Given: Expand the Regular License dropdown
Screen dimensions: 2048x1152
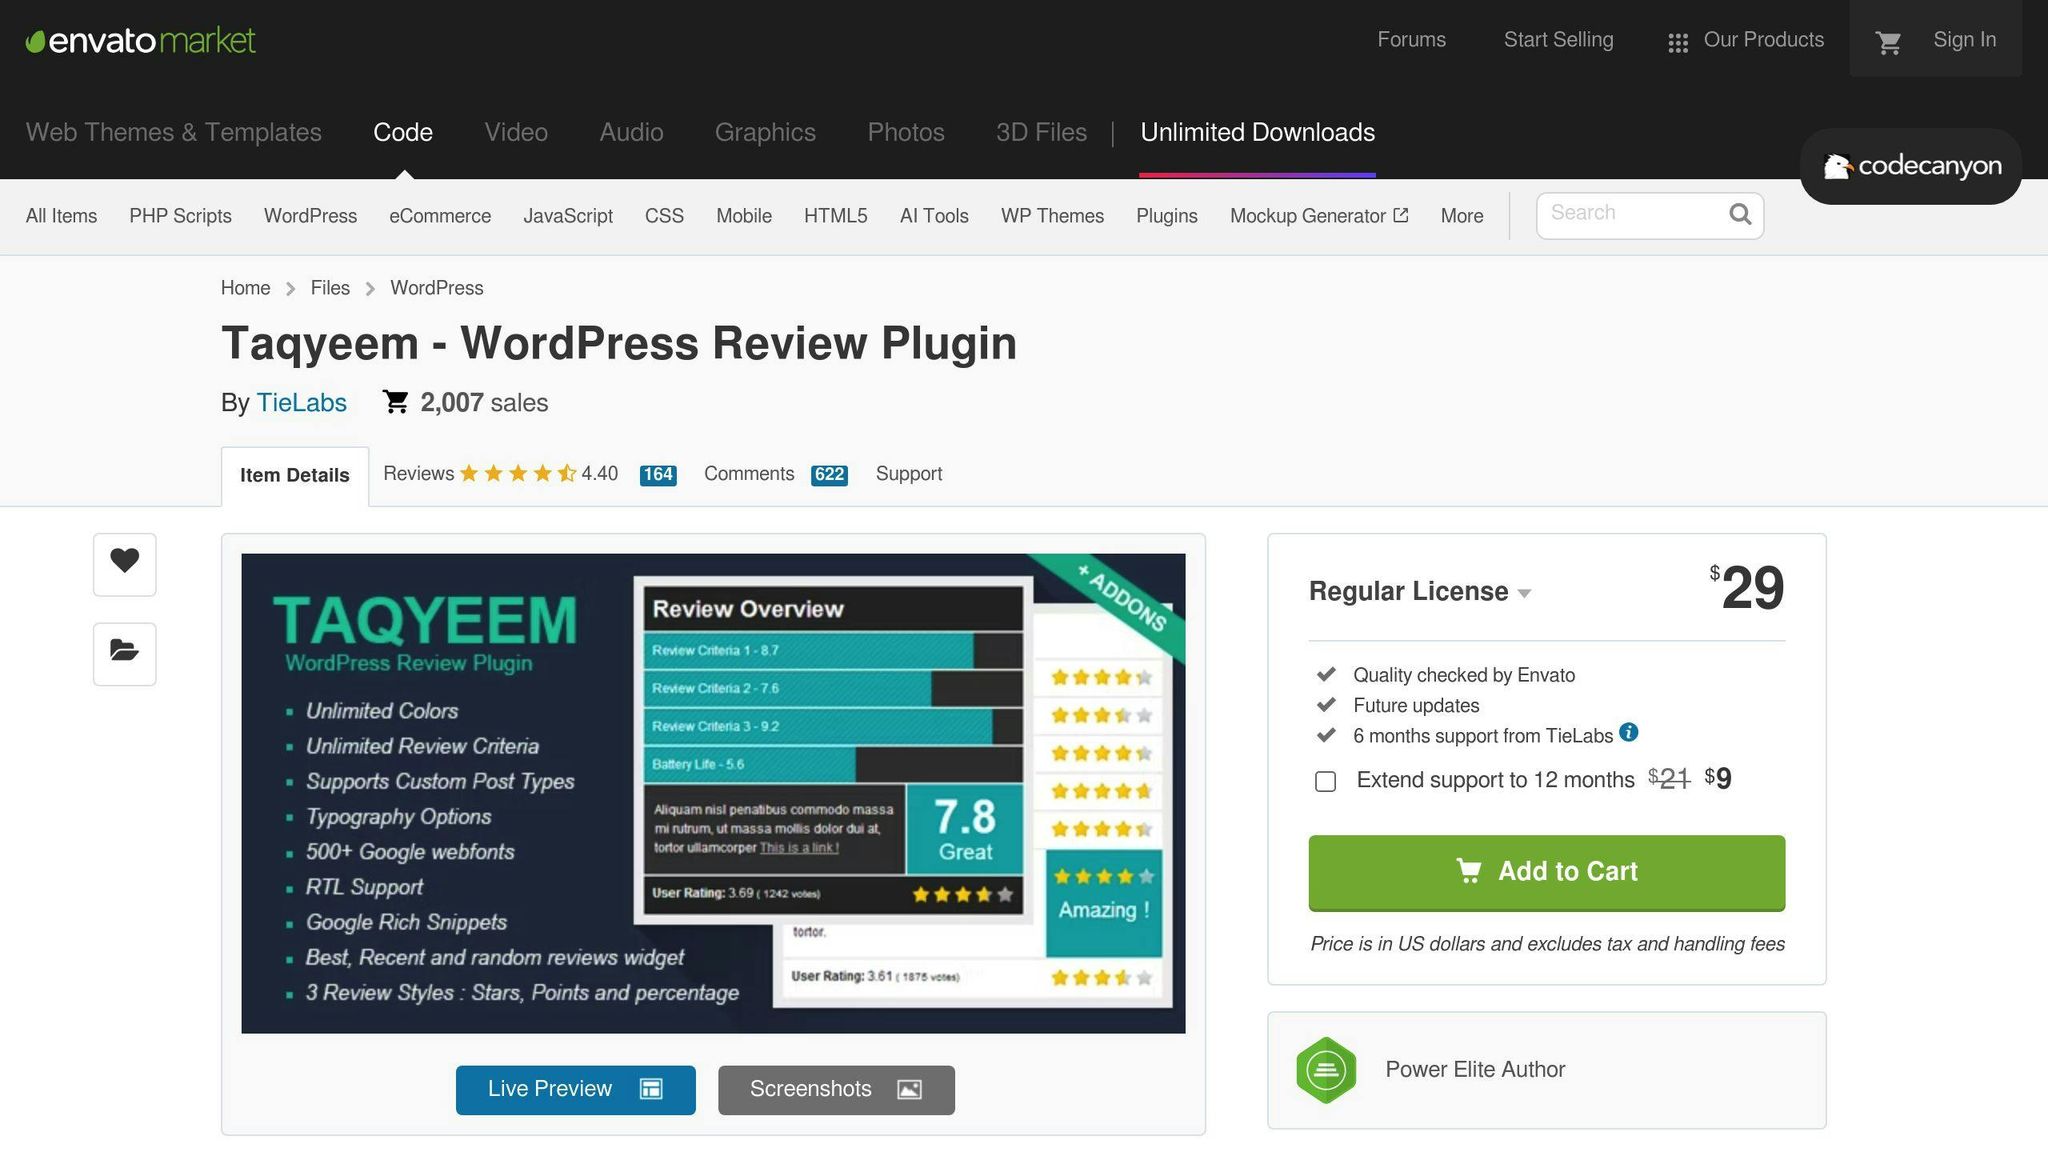Looking at the screenshot, I should [x=1420, y=592].
